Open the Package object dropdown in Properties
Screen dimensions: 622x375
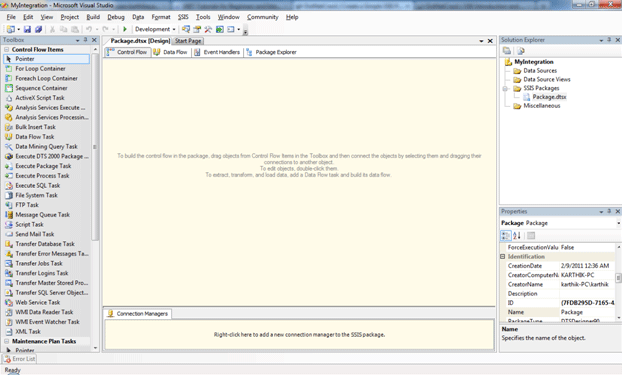click(618, 223)
